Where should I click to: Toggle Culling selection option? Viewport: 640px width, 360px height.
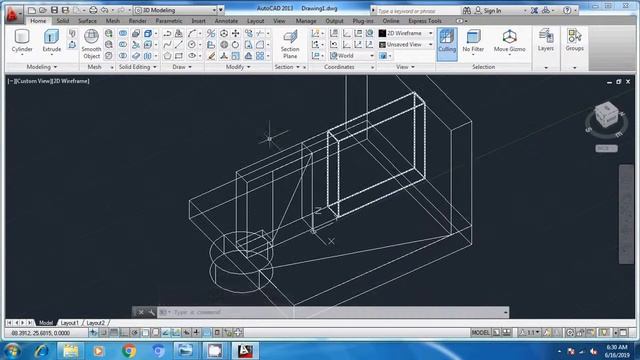pos(447,44)
